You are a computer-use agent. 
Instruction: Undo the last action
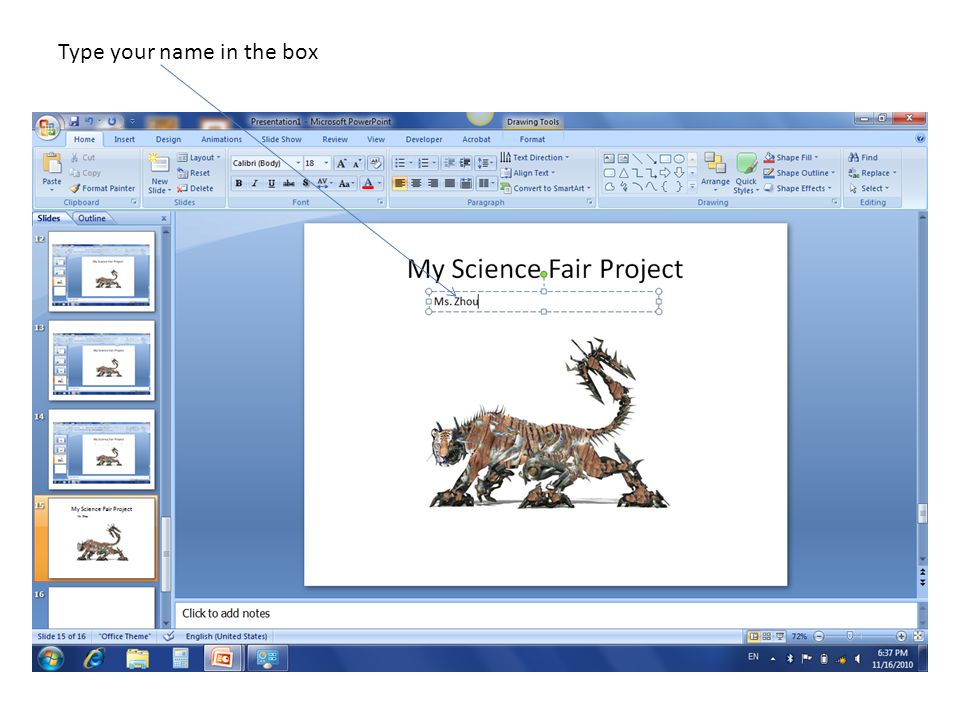point(89,121)
